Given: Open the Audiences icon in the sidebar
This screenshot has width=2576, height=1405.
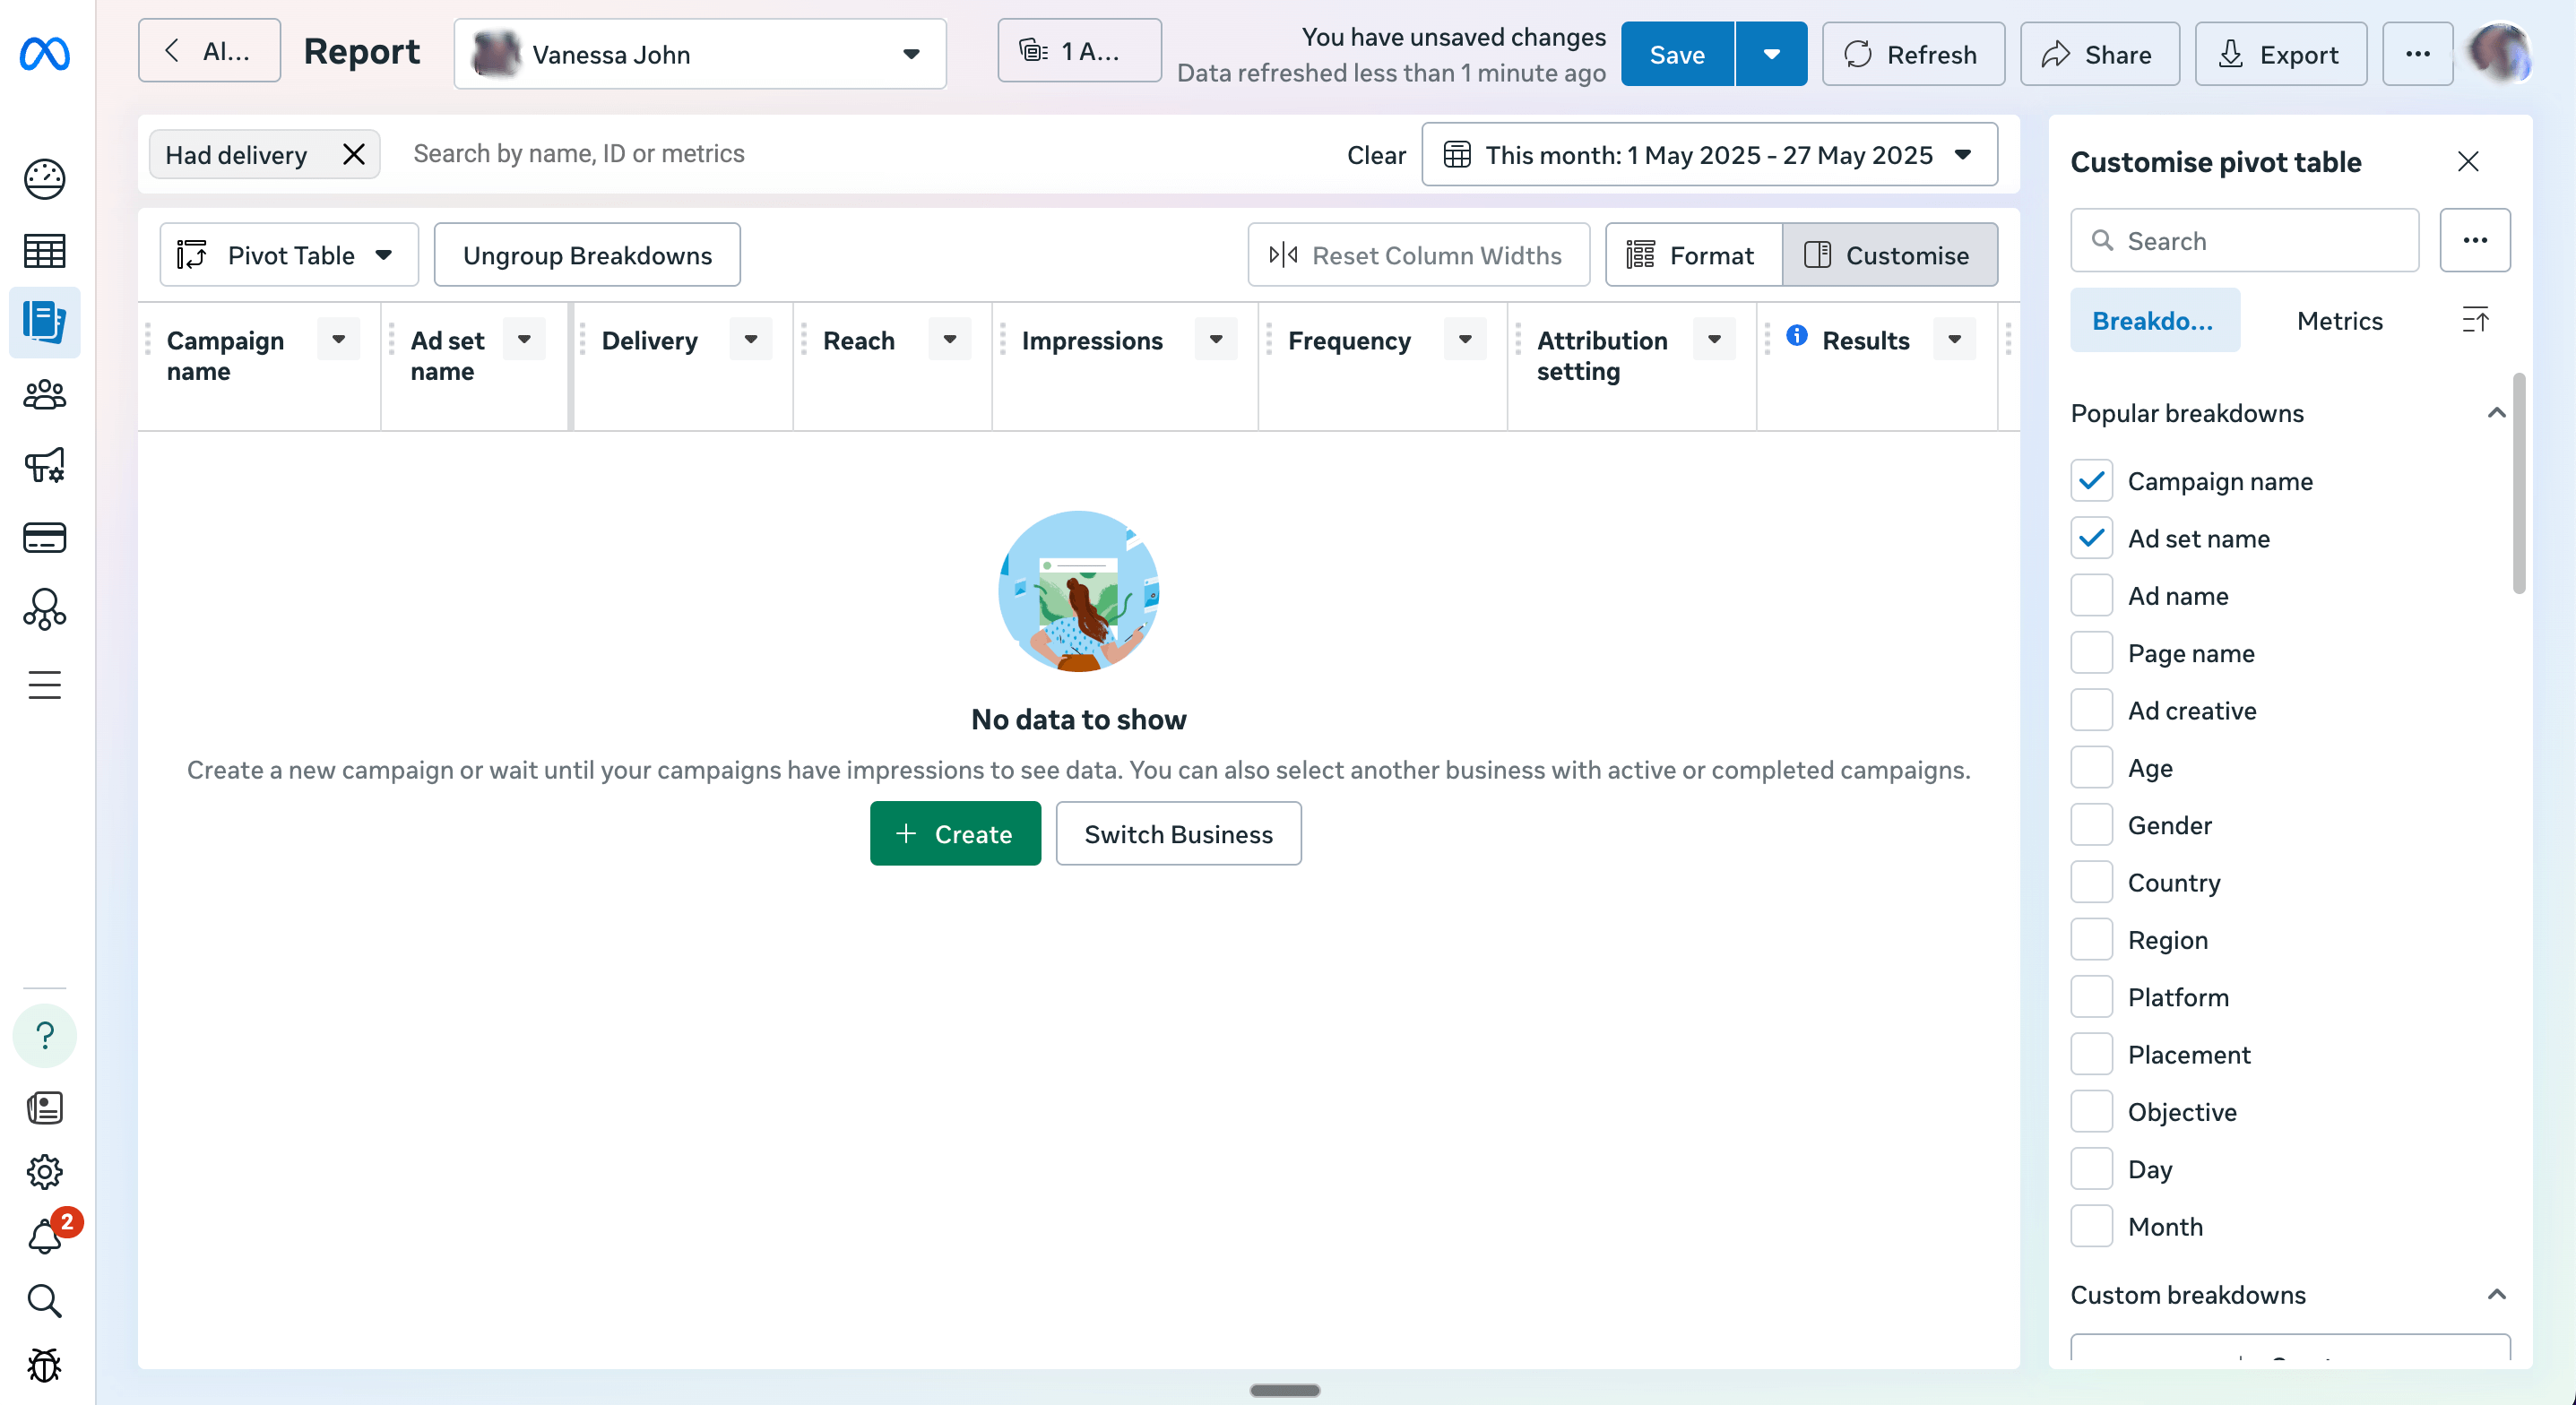Looking at the screenshot, I should click(44, 394).
